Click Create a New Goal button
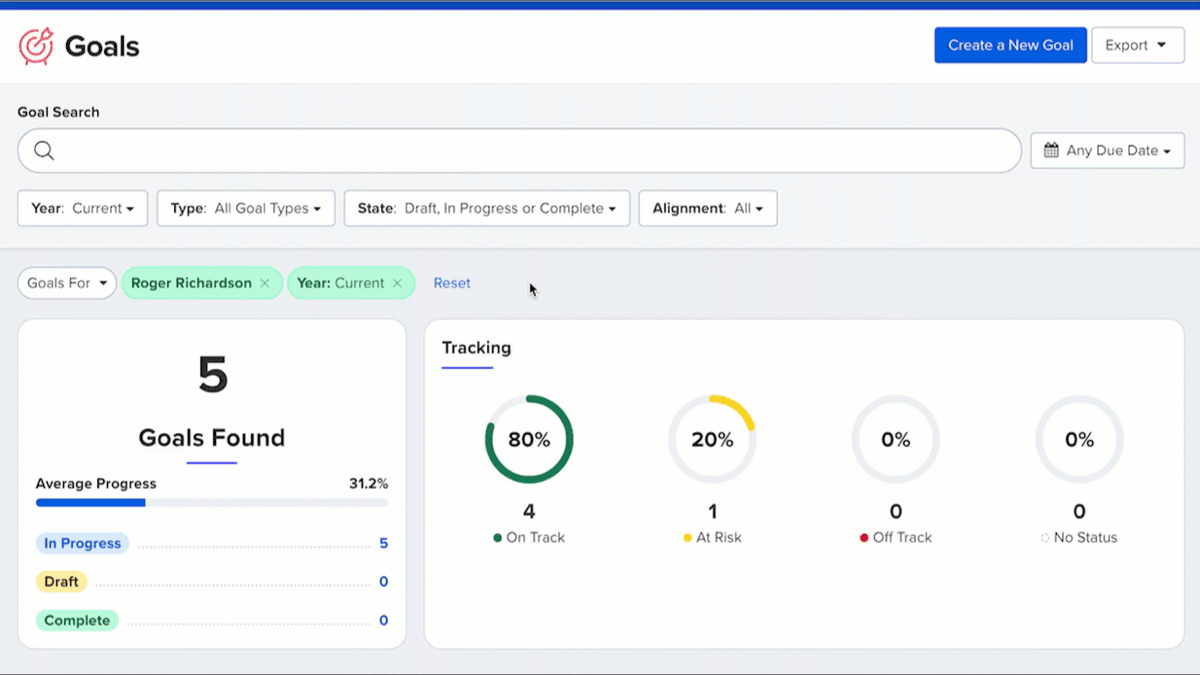Screen dimensions: 1200x675 (x=1010, y=45)
